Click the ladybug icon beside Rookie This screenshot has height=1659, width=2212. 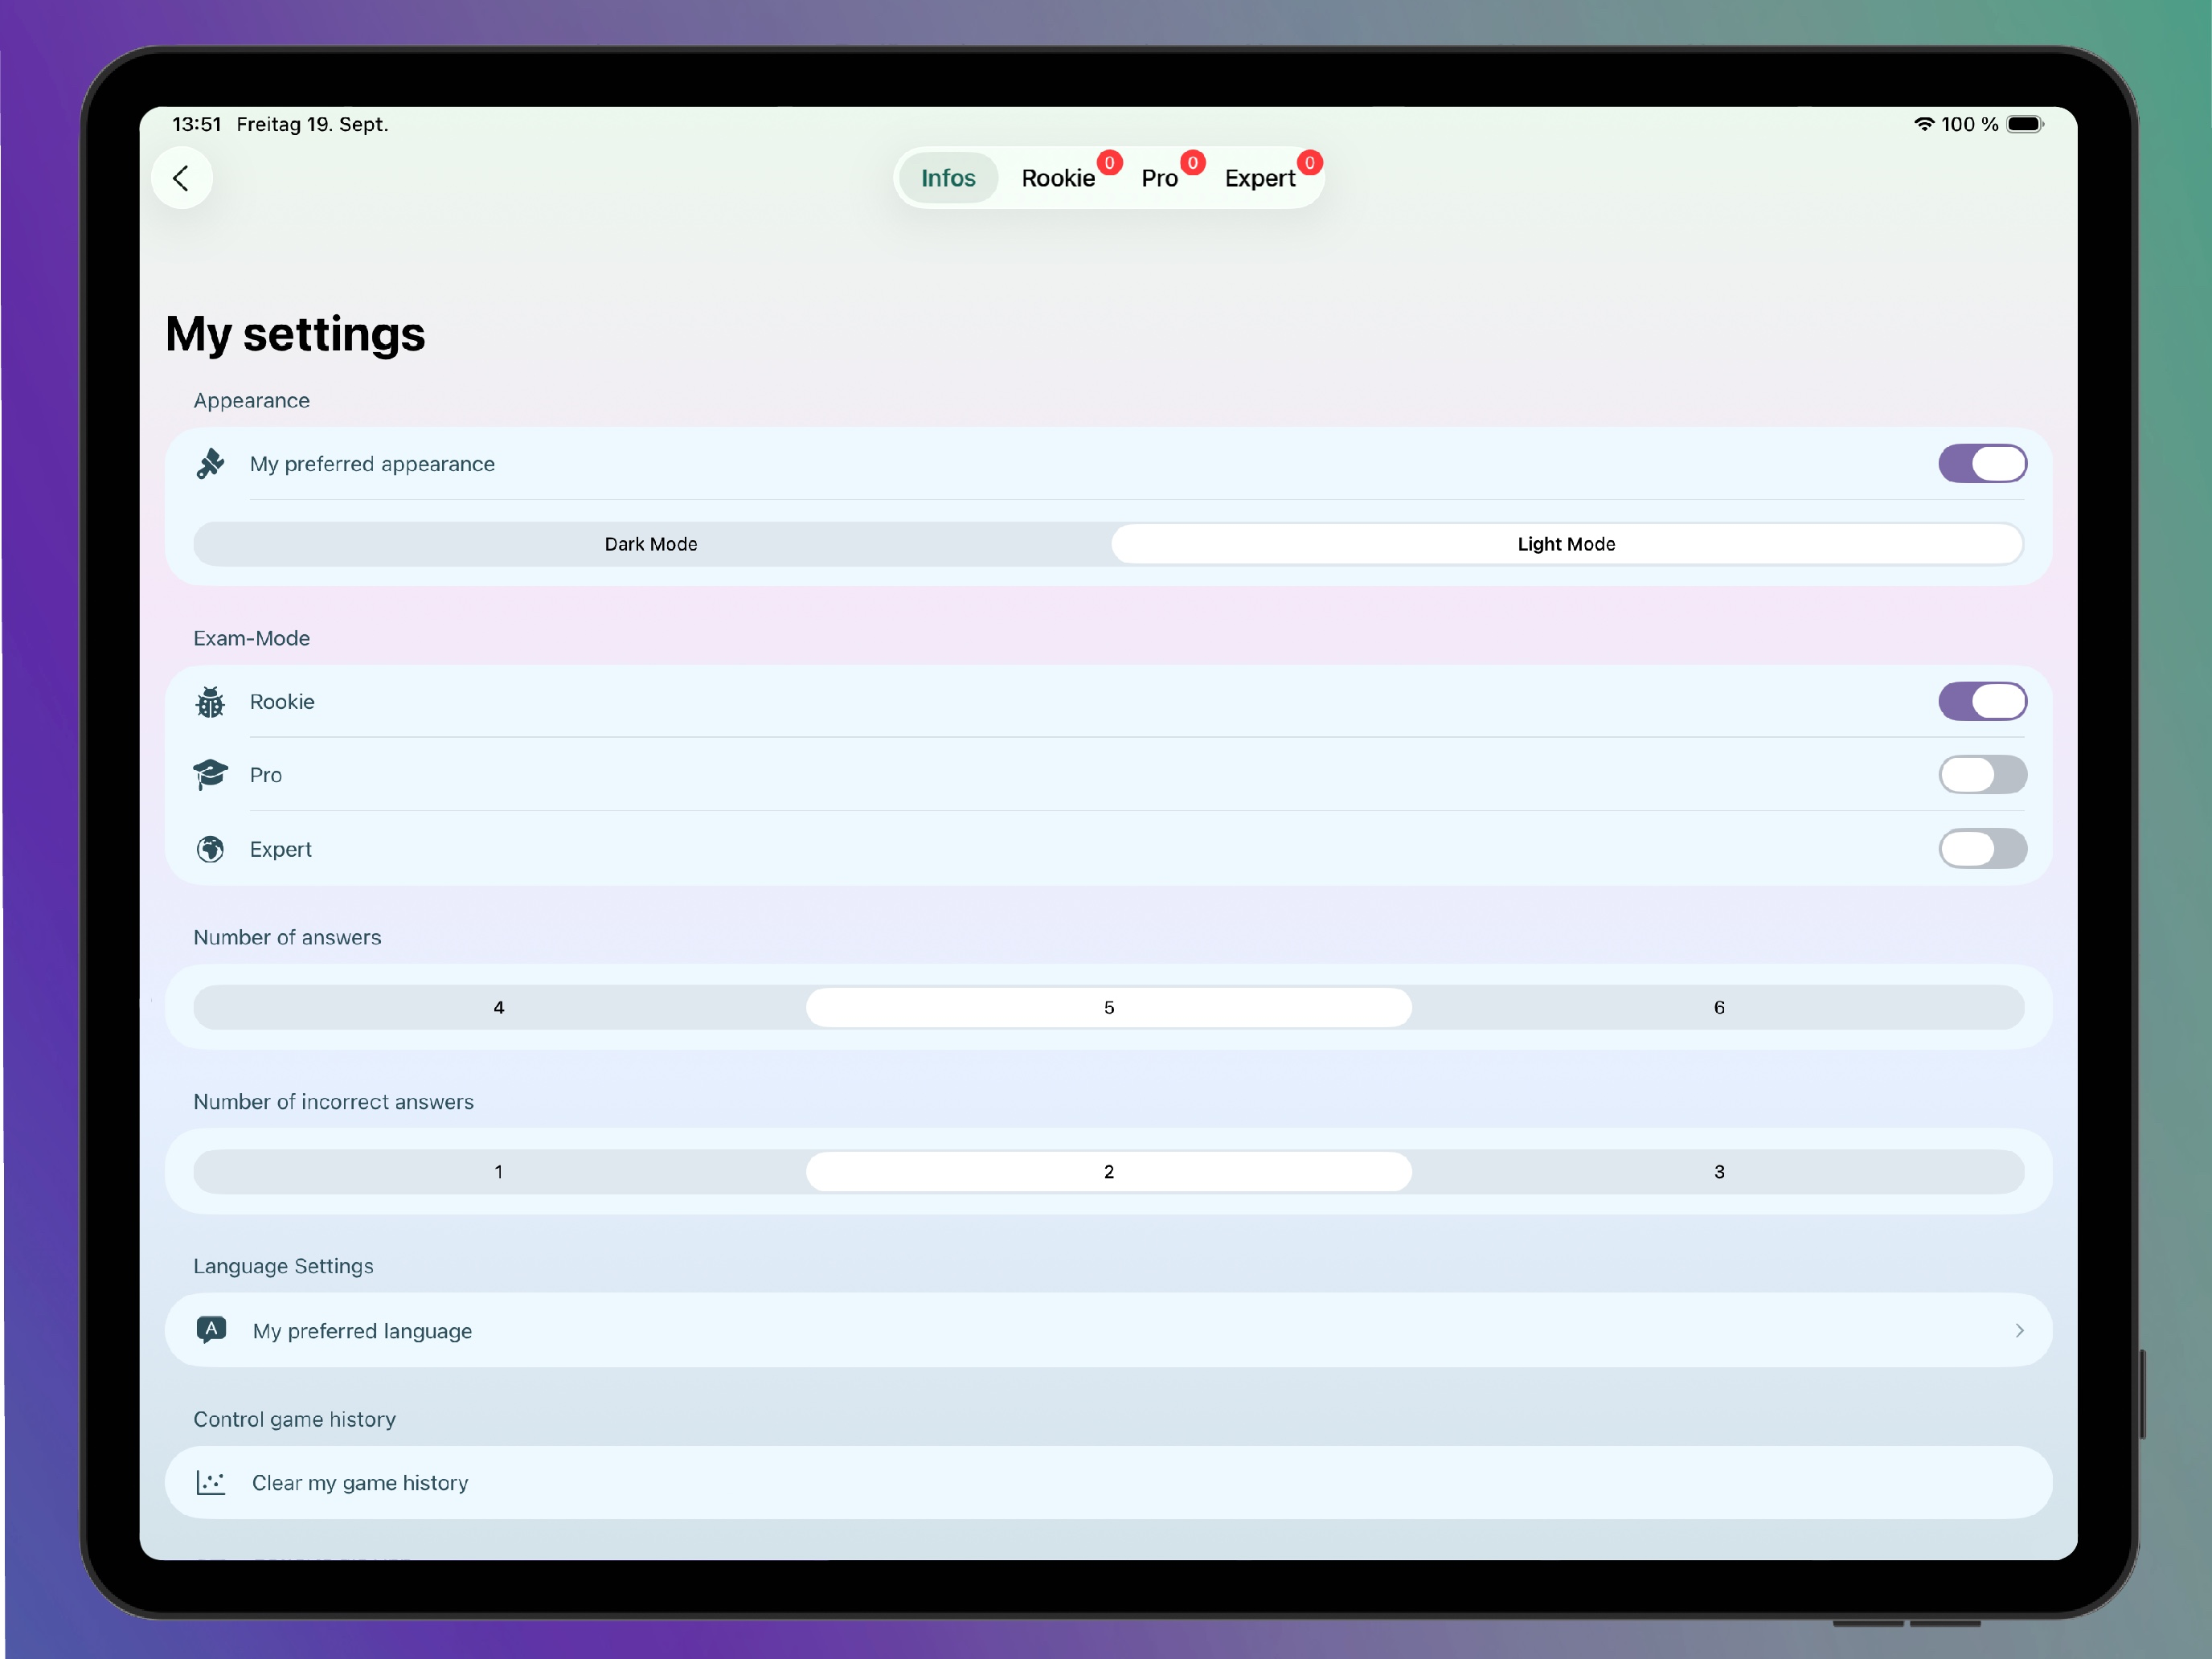[210, 702]
